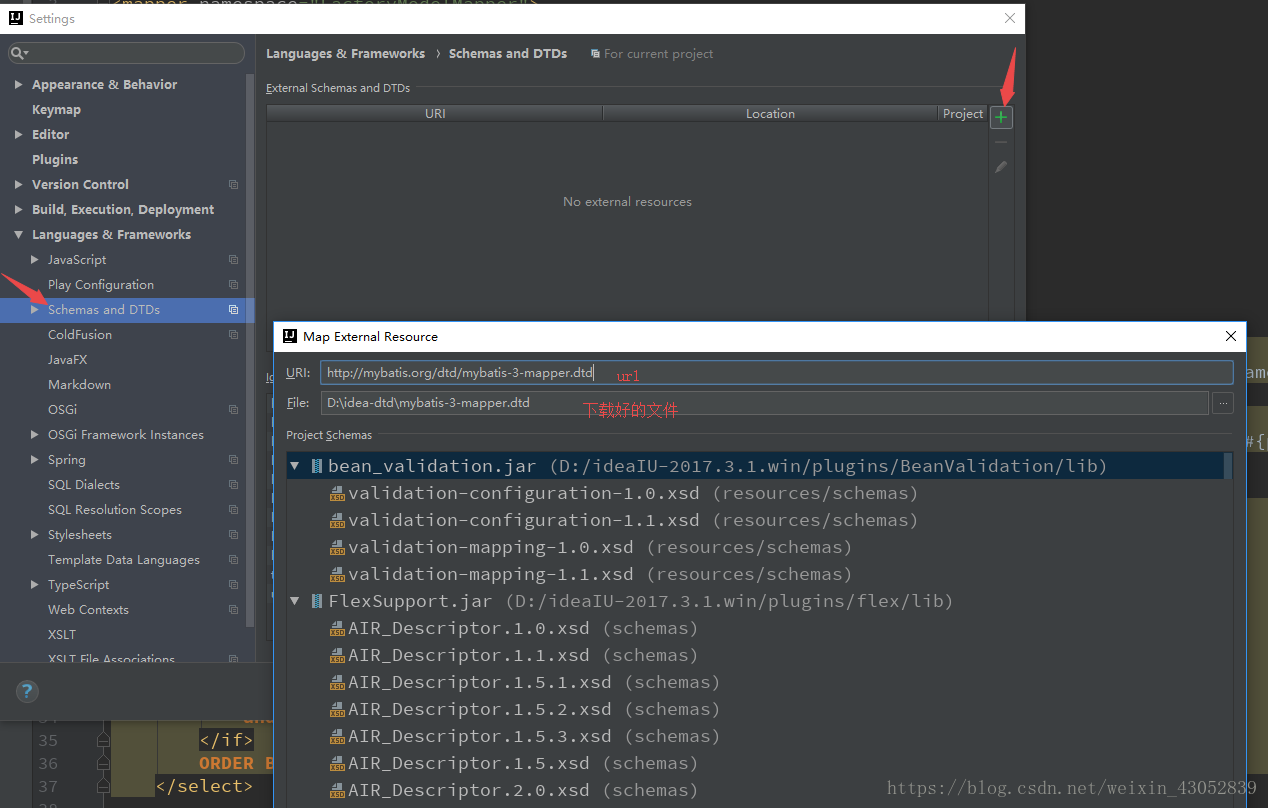Expand the Spring settings node
The image size is (1268, 808).
[35, 460]
